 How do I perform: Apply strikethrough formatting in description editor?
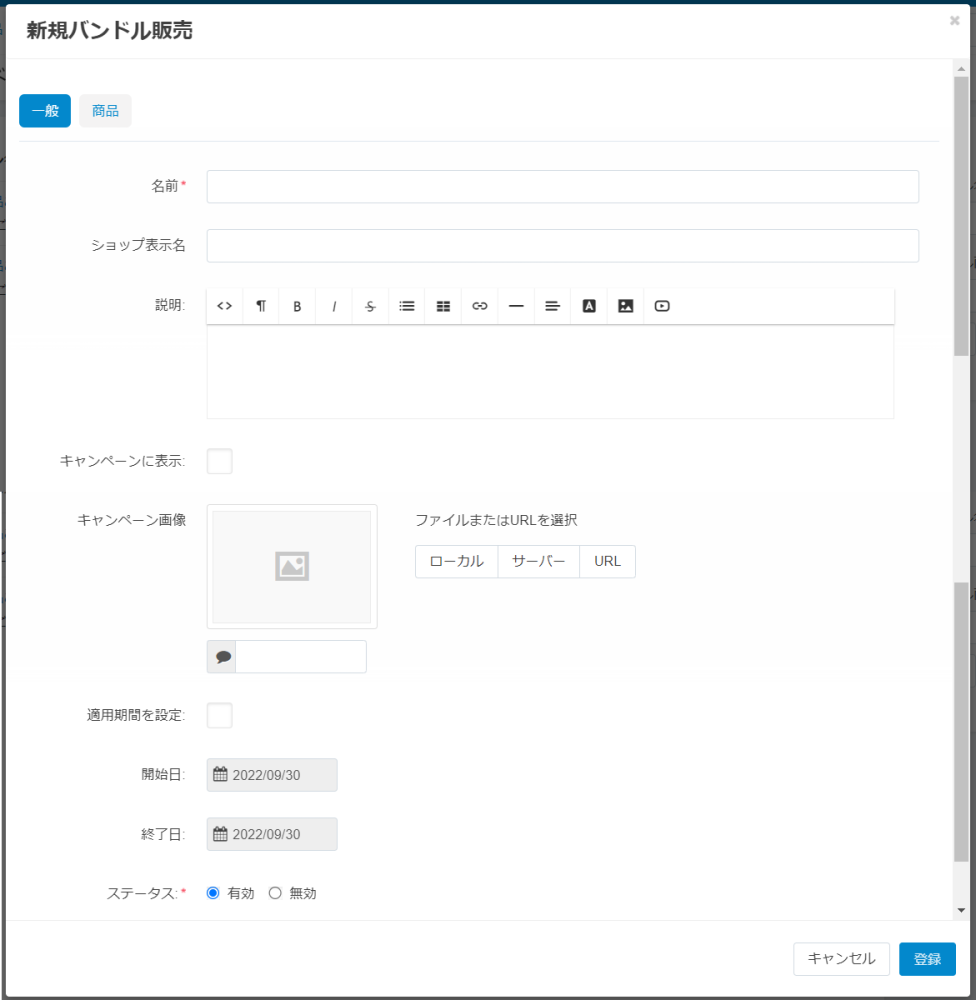click(370, 306)
